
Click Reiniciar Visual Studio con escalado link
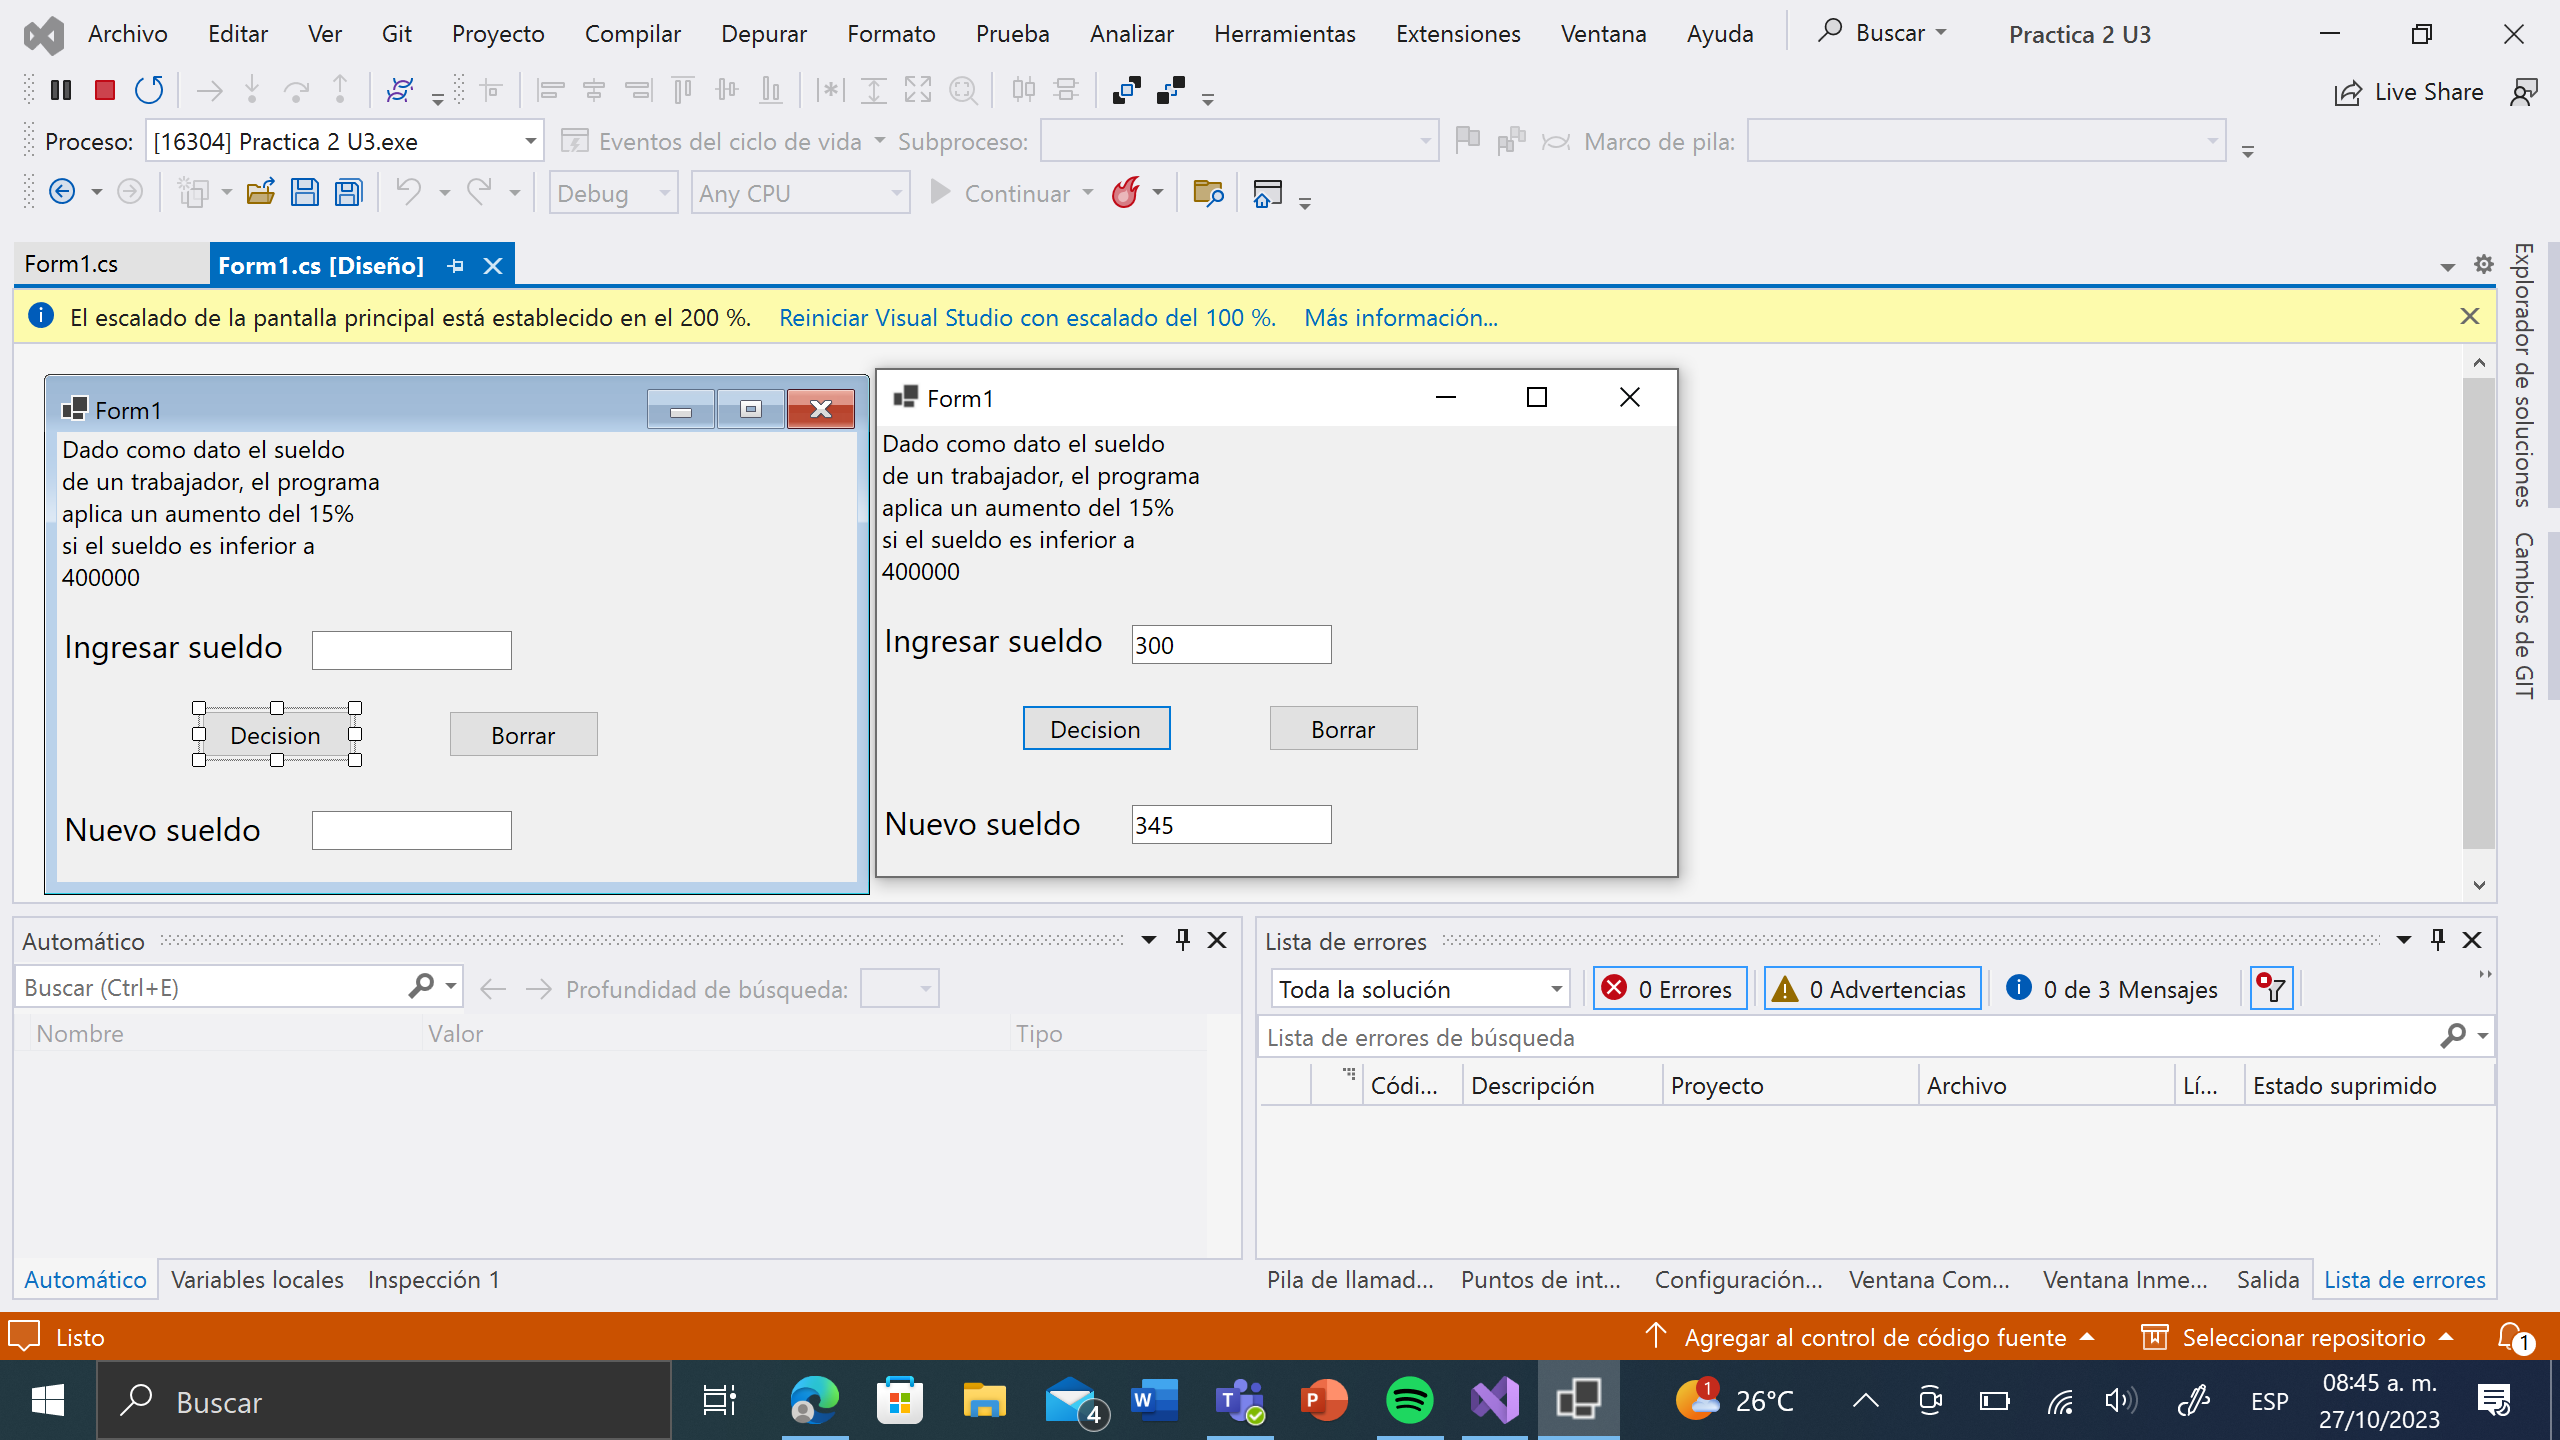pos(1028,317)
